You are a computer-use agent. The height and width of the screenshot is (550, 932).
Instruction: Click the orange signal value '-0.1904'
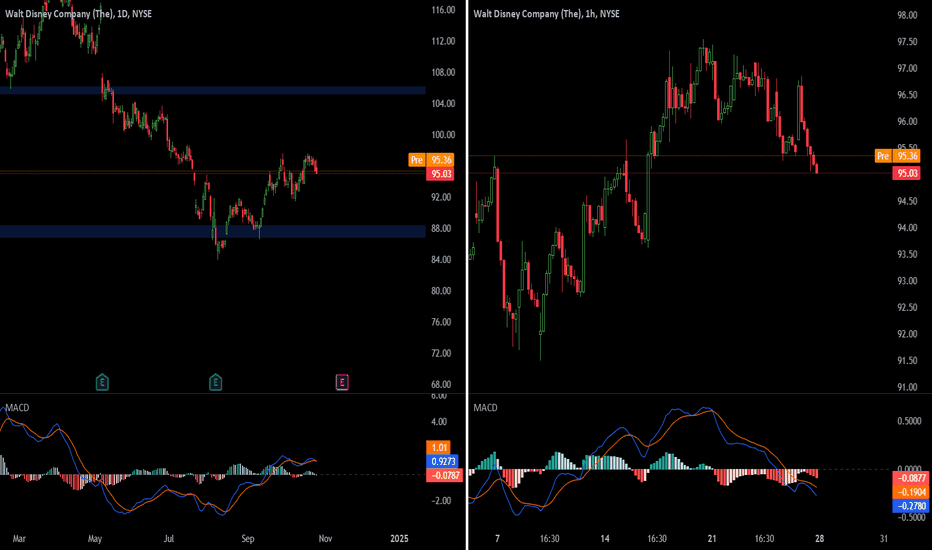[x=911, y=492]
